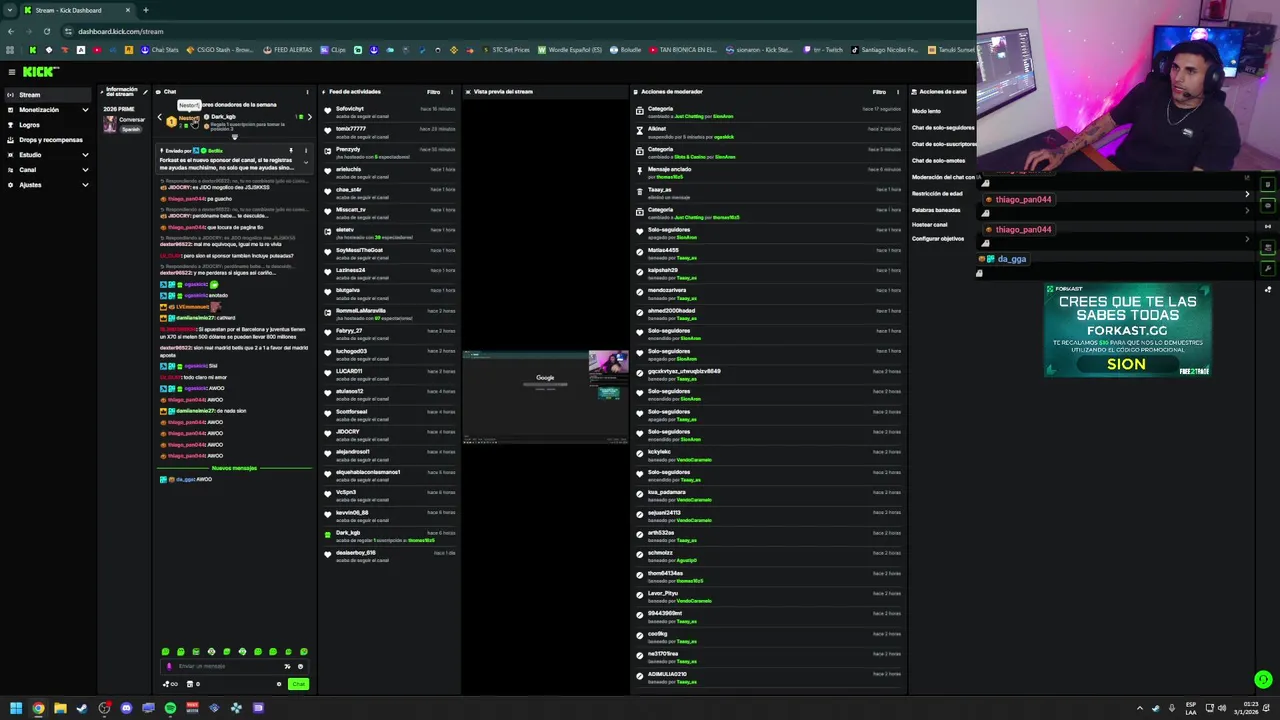Toggle Chat de solo-seguidores
The image size is (1280, 720).
pos(943,128)
